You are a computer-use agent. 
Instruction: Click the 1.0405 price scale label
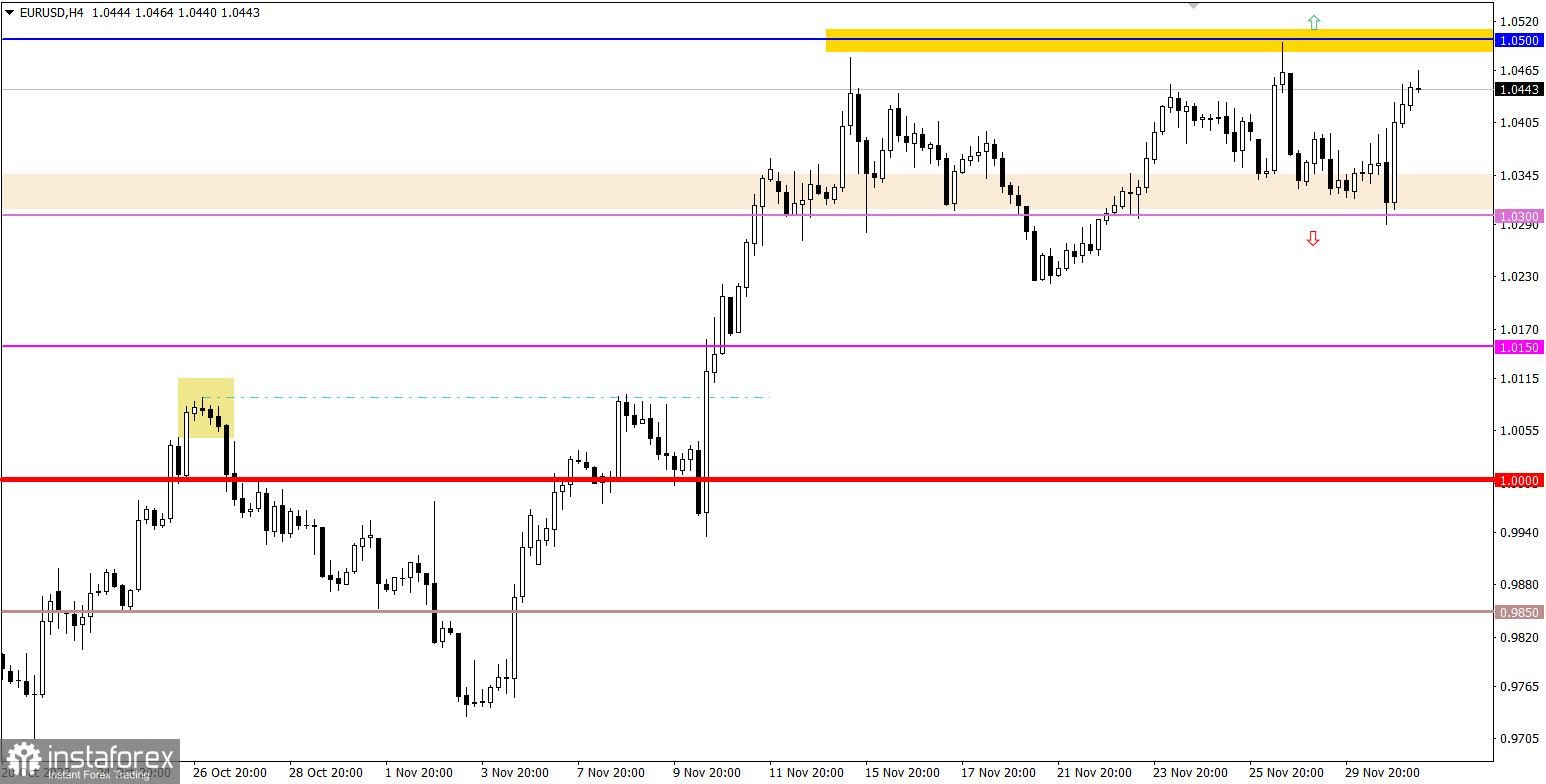[x=1520, y=123]
